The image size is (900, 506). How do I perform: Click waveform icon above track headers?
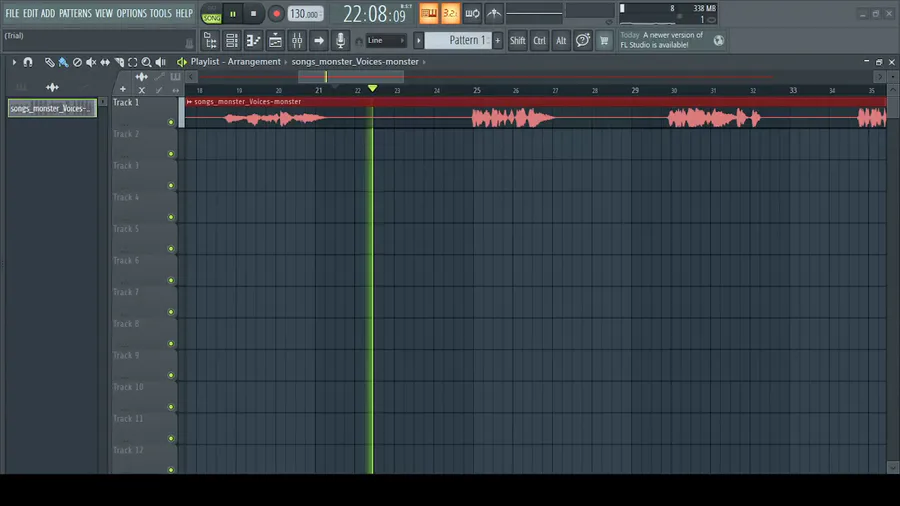click(x=141, y=76)
